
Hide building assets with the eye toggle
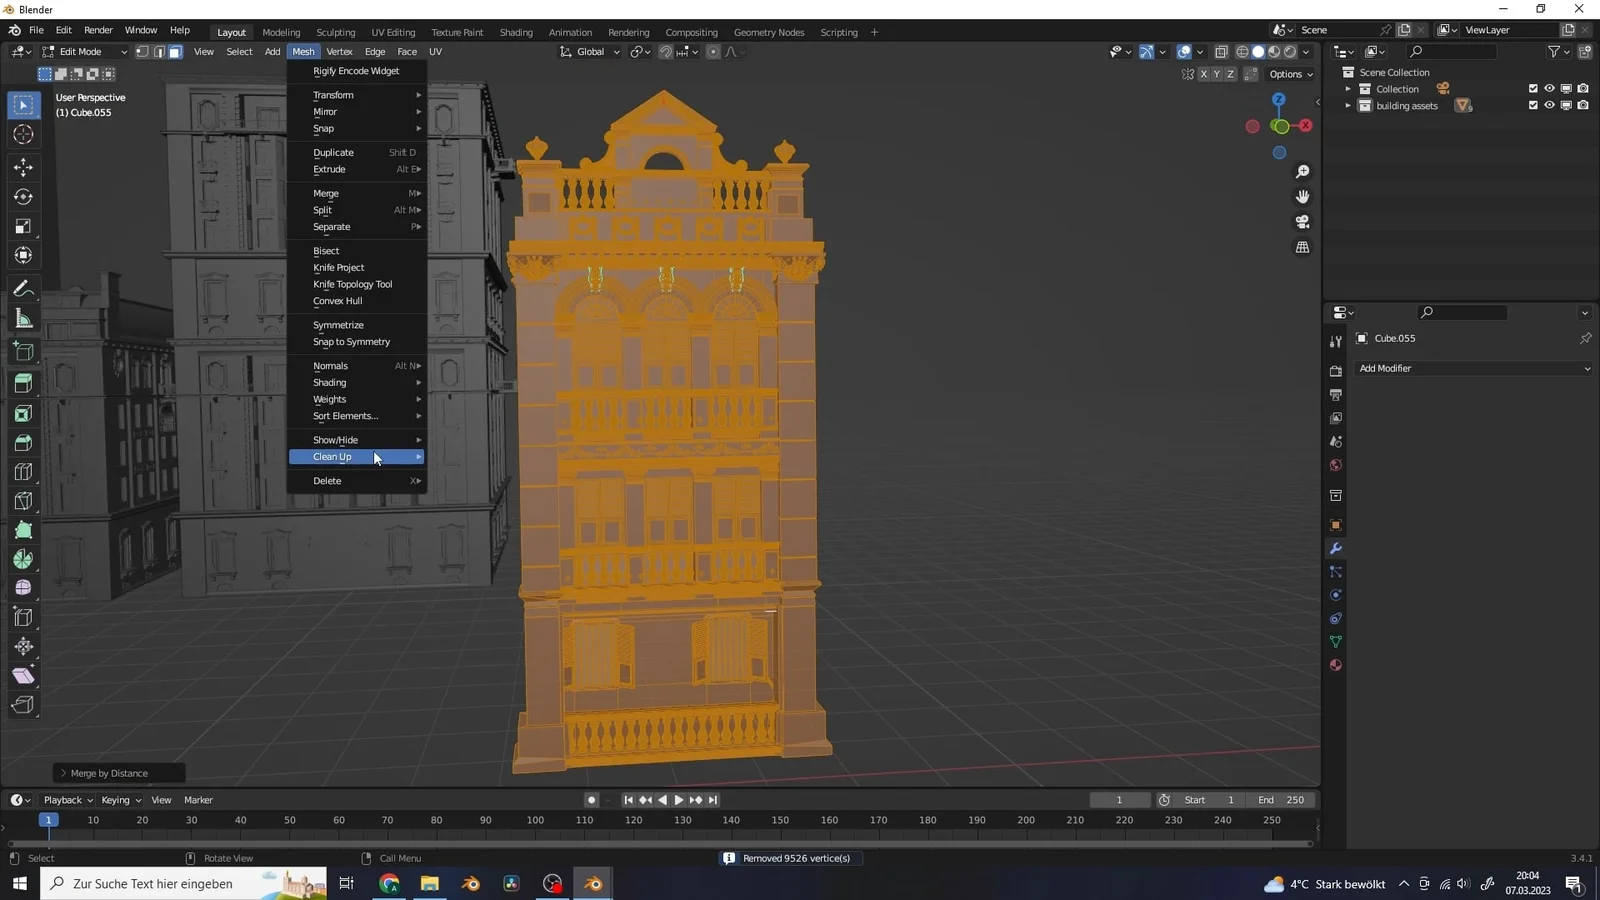[1549, 105]
